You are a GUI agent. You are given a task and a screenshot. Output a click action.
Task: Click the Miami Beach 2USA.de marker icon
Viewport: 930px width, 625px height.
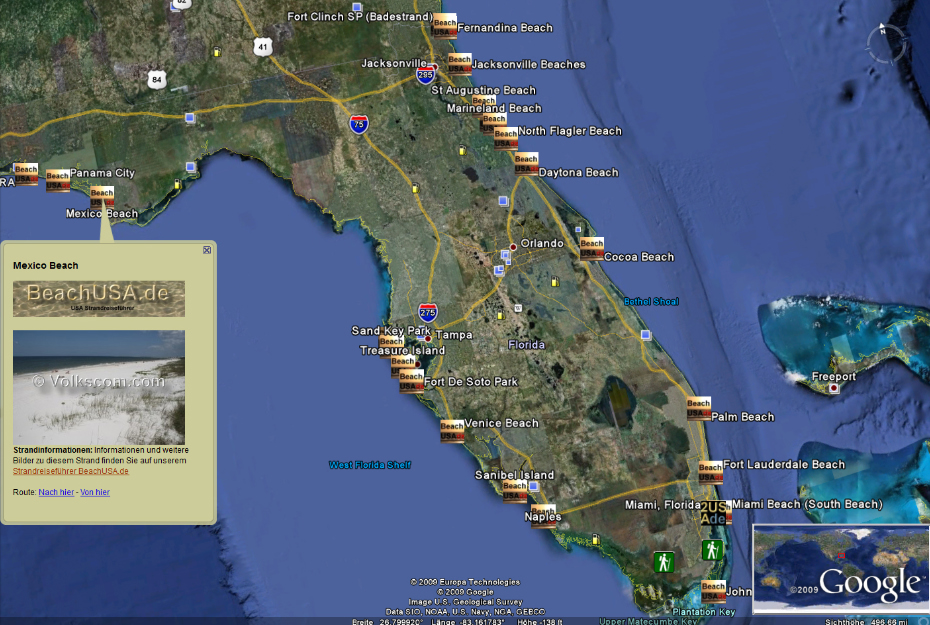(715, 512)
